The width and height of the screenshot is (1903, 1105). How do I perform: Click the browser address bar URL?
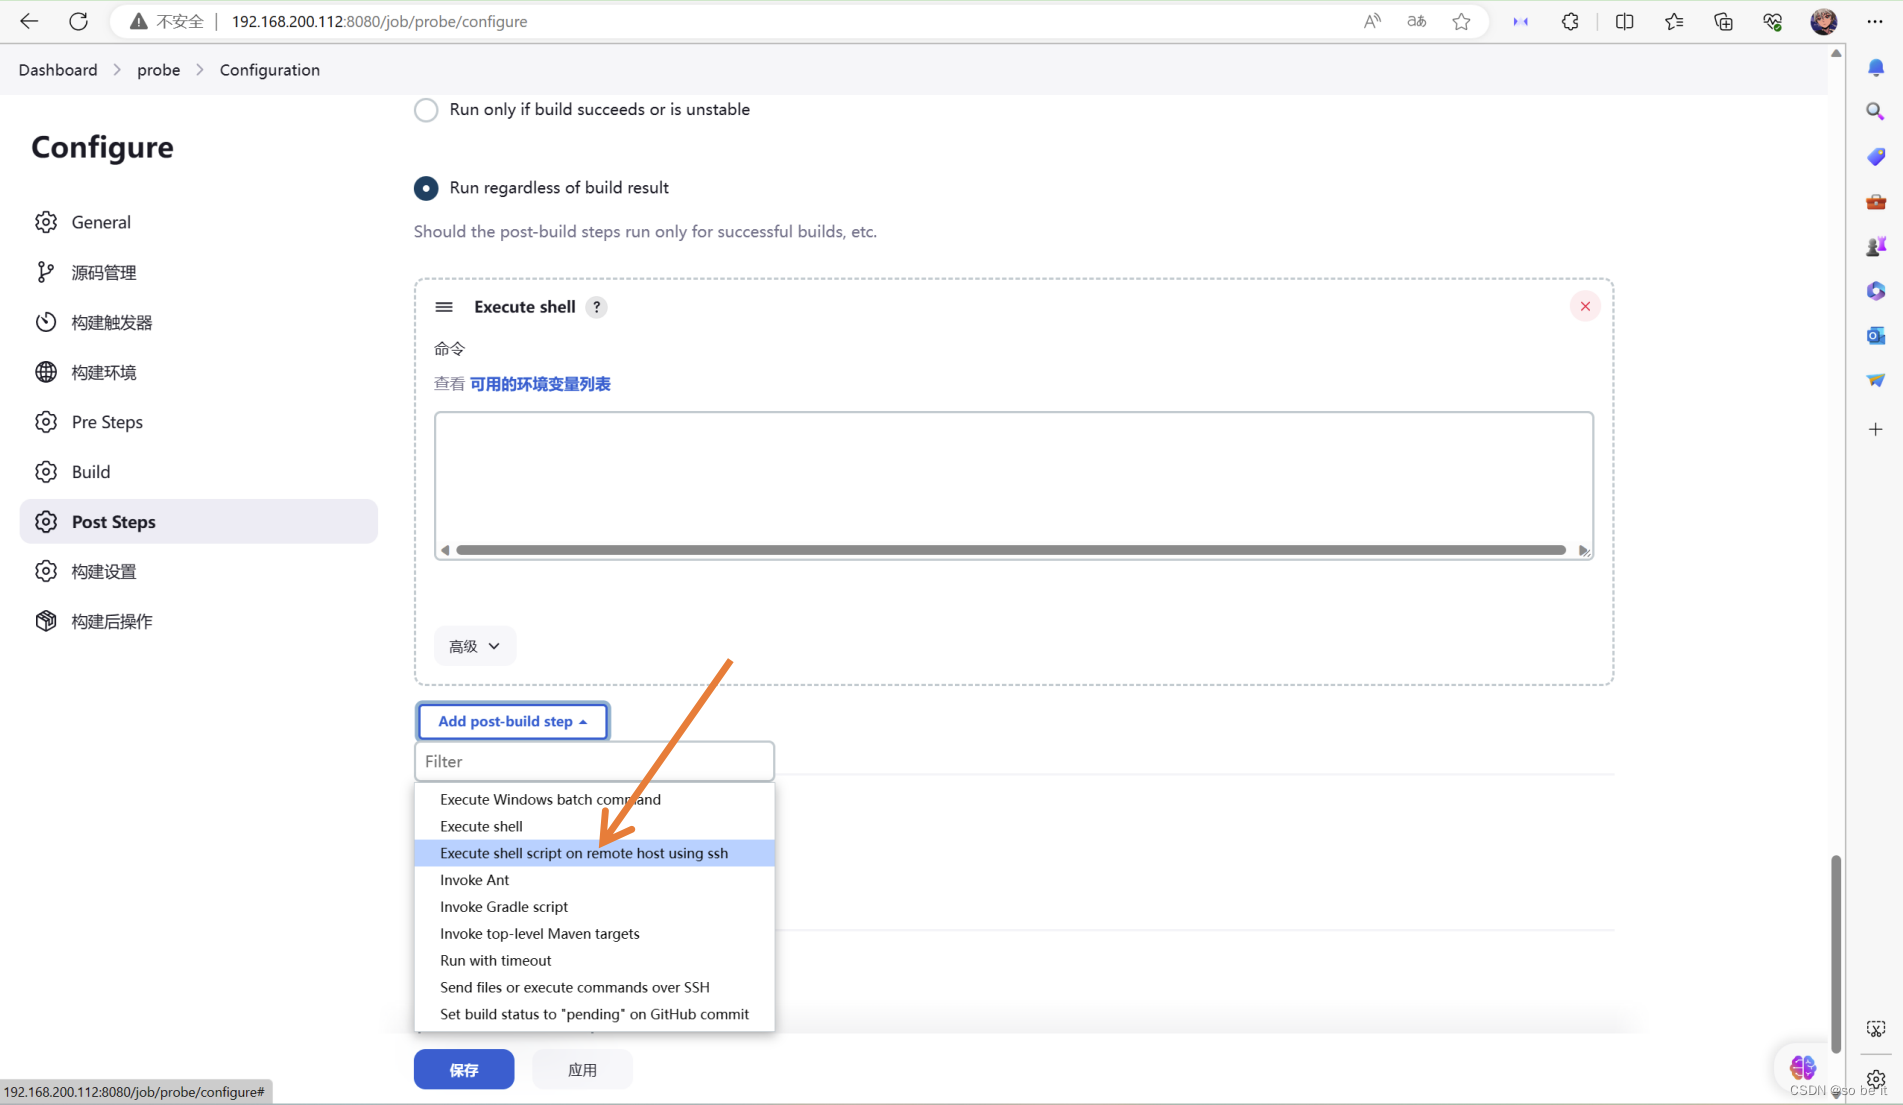pyautogui.click(x=379, y=21)
